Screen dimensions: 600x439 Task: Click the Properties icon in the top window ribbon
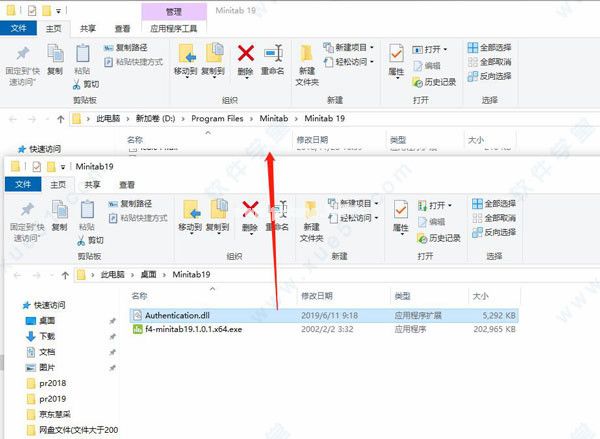396,54
